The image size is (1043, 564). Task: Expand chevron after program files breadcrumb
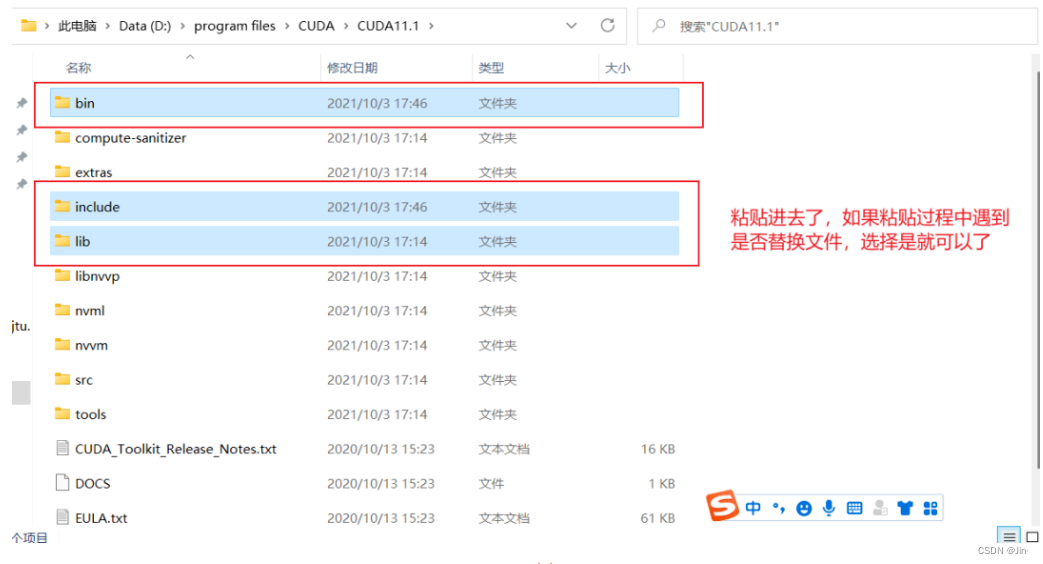[x=287, y=26]
